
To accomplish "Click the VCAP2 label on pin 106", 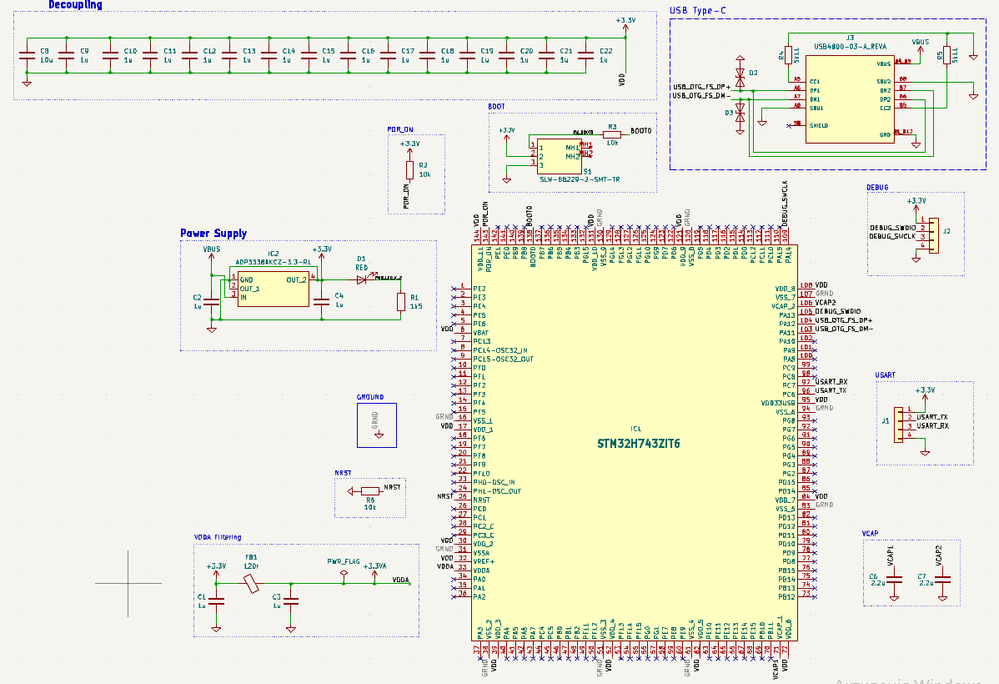I will (x=825, y=303).
